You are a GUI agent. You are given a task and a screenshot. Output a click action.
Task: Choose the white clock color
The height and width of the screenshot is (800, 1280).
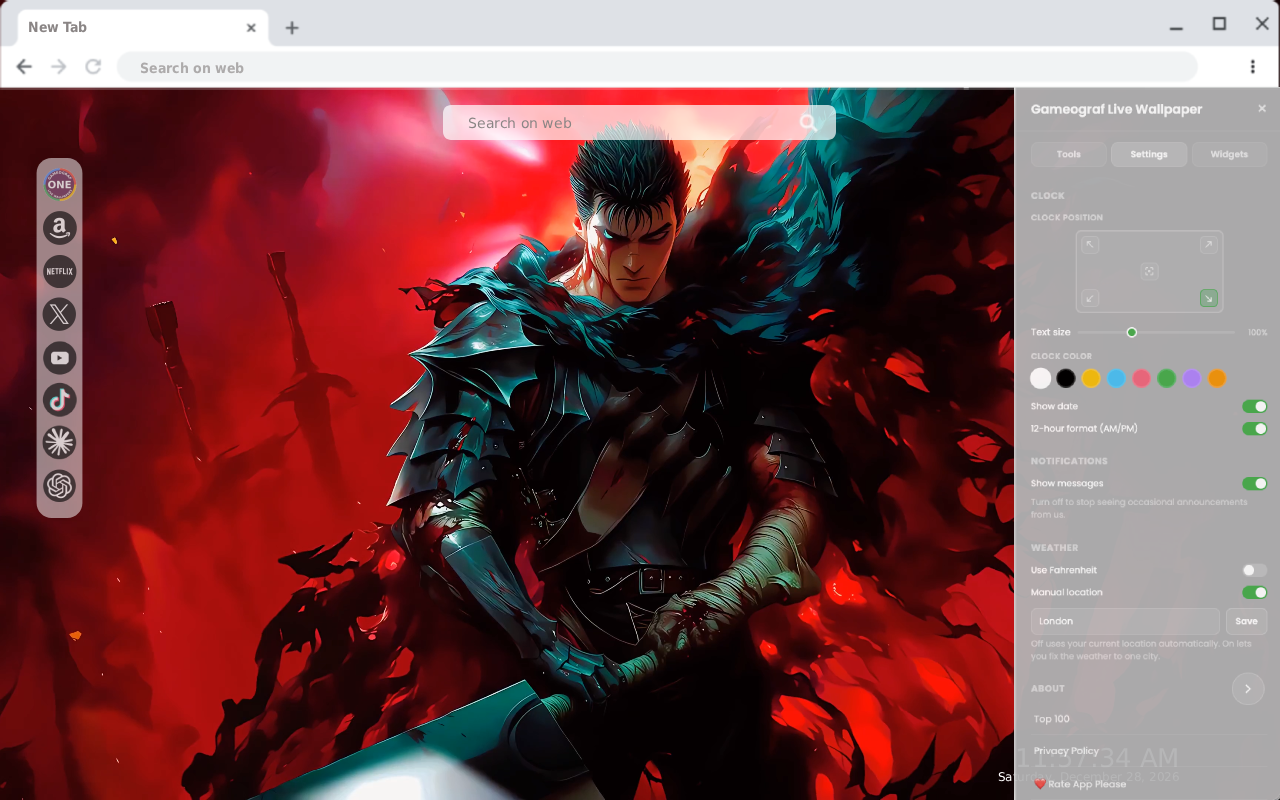1041,378
